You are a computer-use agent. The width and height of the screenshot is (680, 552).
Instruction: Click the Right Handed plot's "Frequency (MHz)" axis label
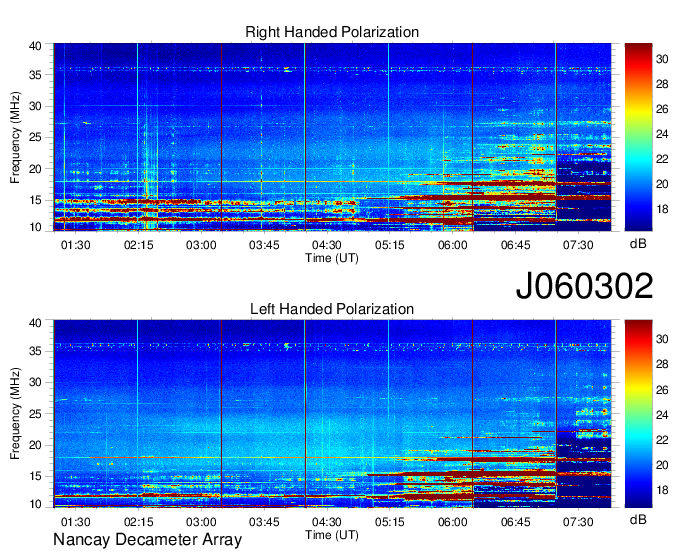click(15, 137)
